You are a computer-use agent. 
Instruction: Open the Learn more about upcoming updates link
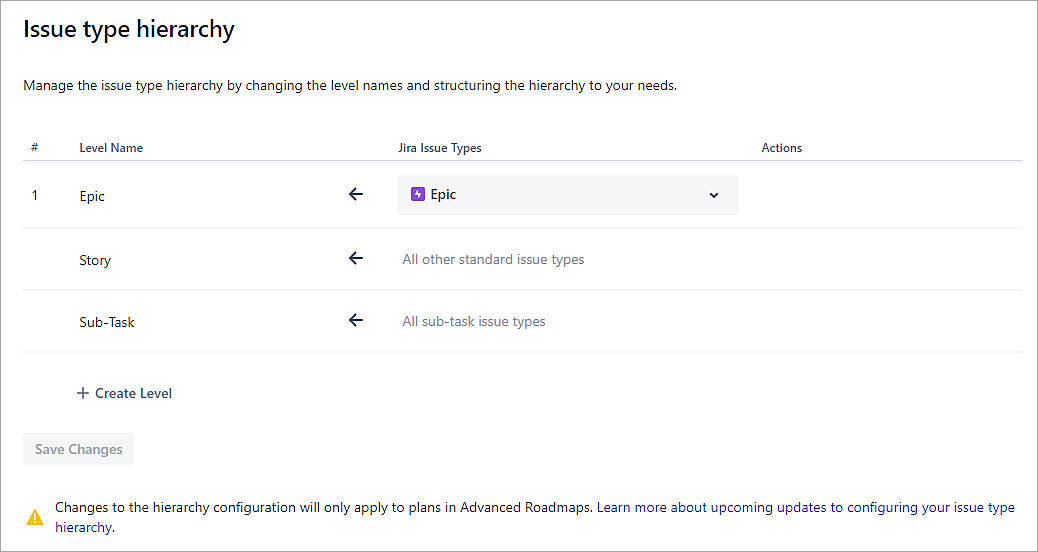[x=805, y=508]
